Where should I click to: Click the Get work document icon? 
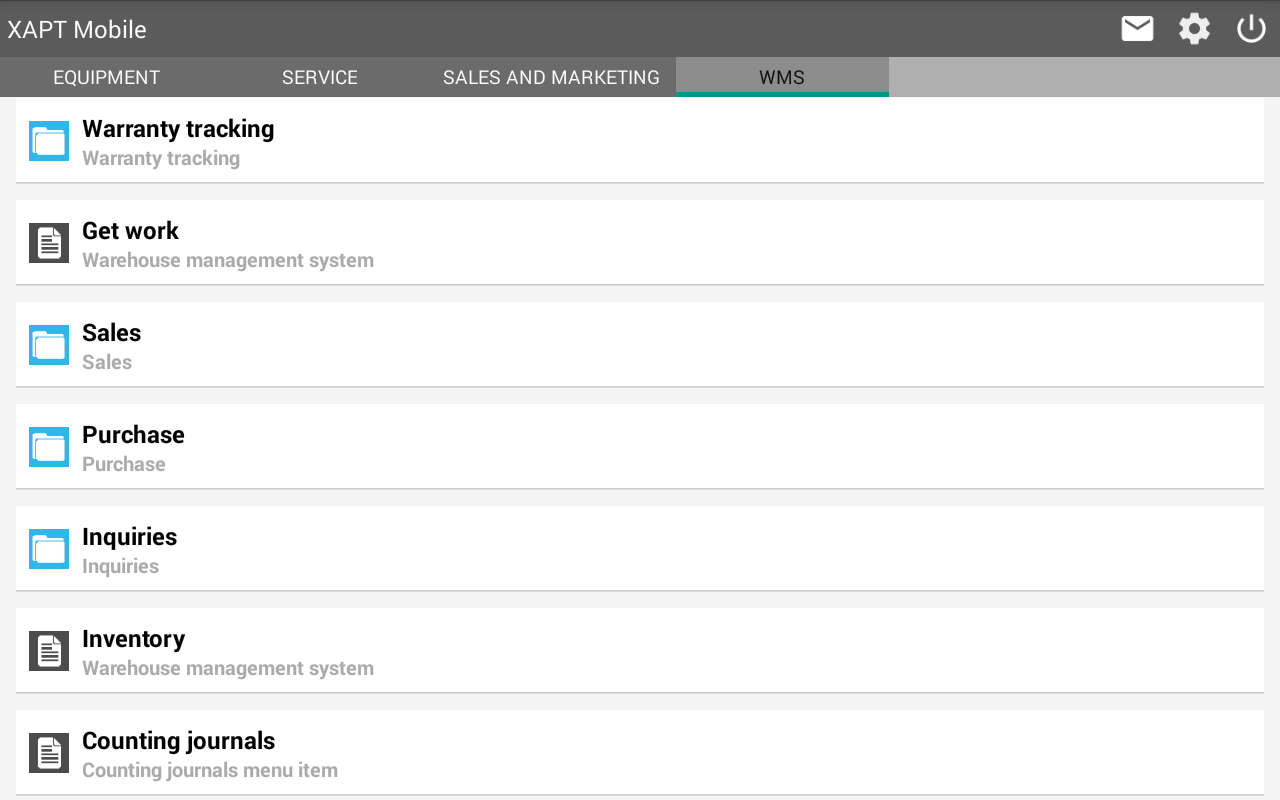[x=49, y=243]
